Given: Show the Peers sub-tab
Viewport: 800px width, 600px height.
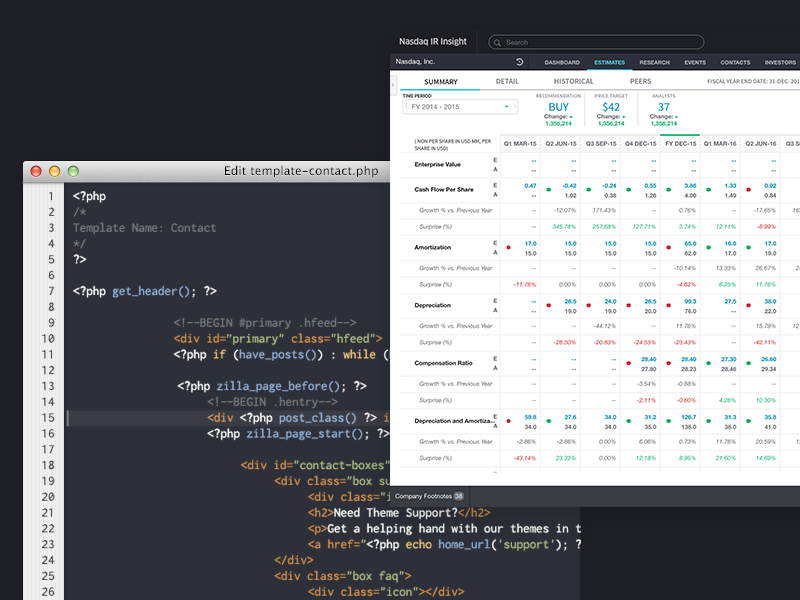Looking at the screenshot, I should point(640,82).
